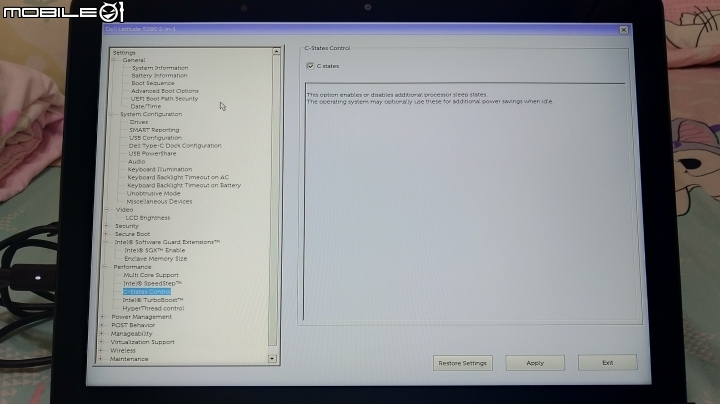
Task: Expand the Virtualization Support node
Action: 101,342
